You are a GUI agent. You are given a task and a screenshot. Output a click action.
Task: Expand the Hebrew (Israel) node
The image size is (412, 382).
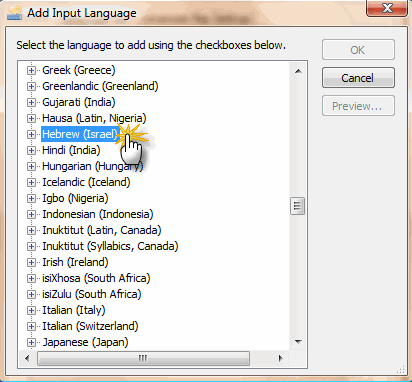[x=31, y=134]
